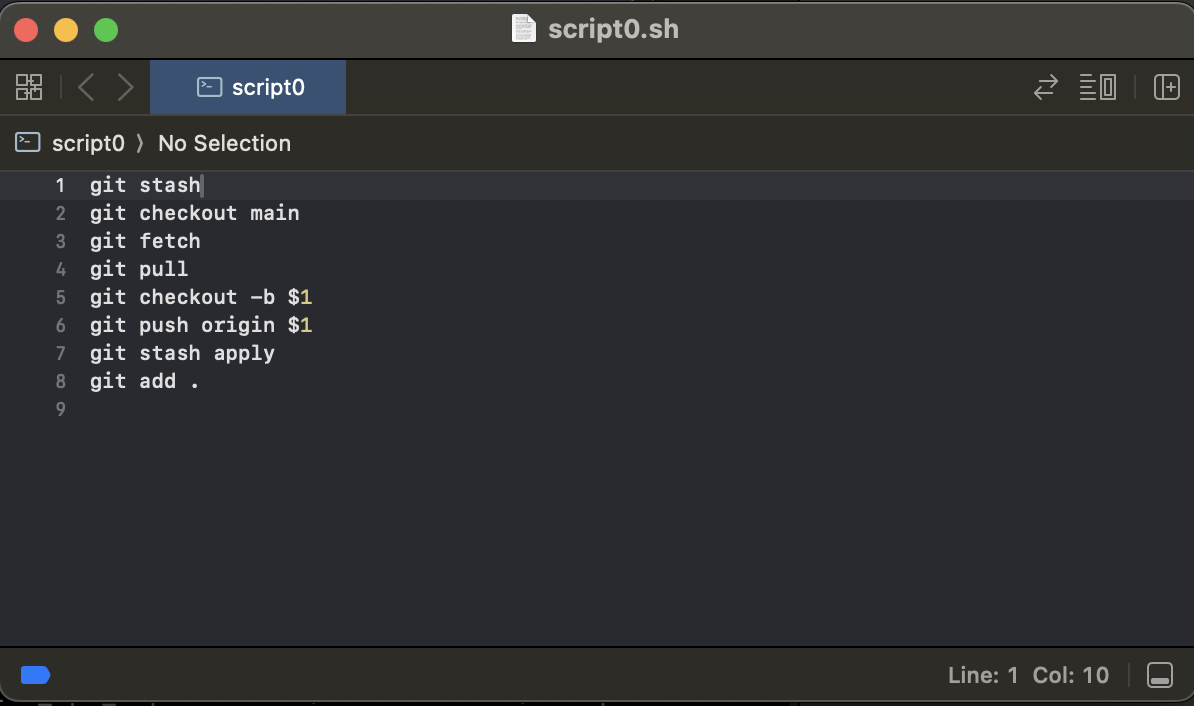The width and height of the screenshot is (1194, 706).
Task: Open the adjust editor options menu
Action: click(x=1097, y=87)
